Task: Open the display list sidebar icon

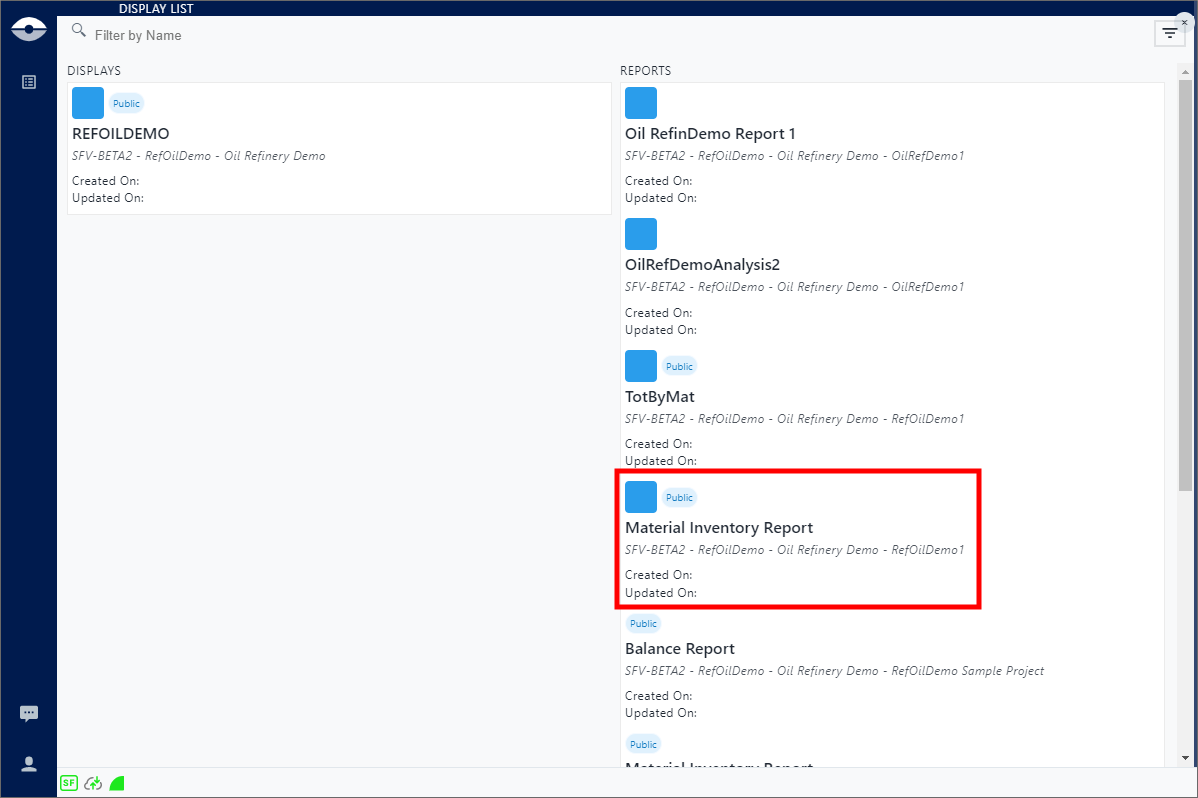Action: 29,82
